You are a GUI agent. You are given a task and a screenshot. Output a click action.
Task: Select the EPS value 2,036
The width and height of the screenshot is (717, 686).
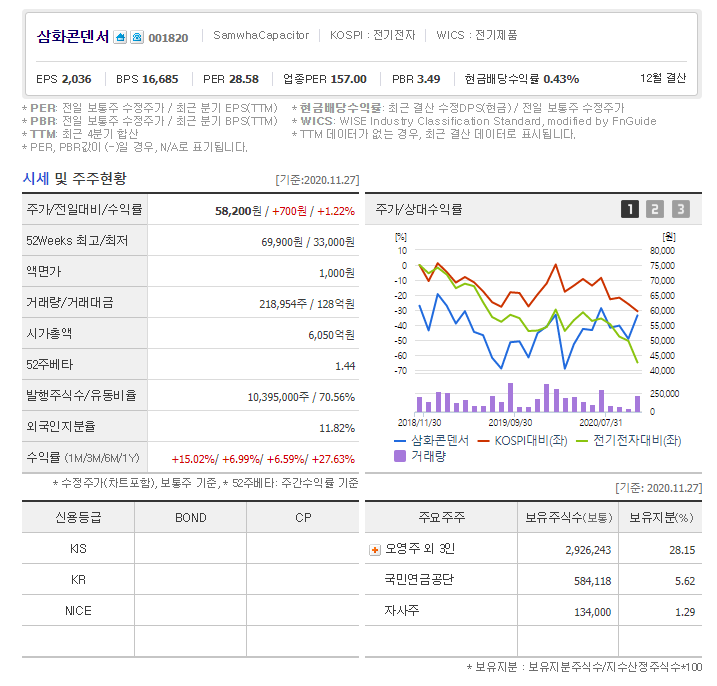(76, 79)
